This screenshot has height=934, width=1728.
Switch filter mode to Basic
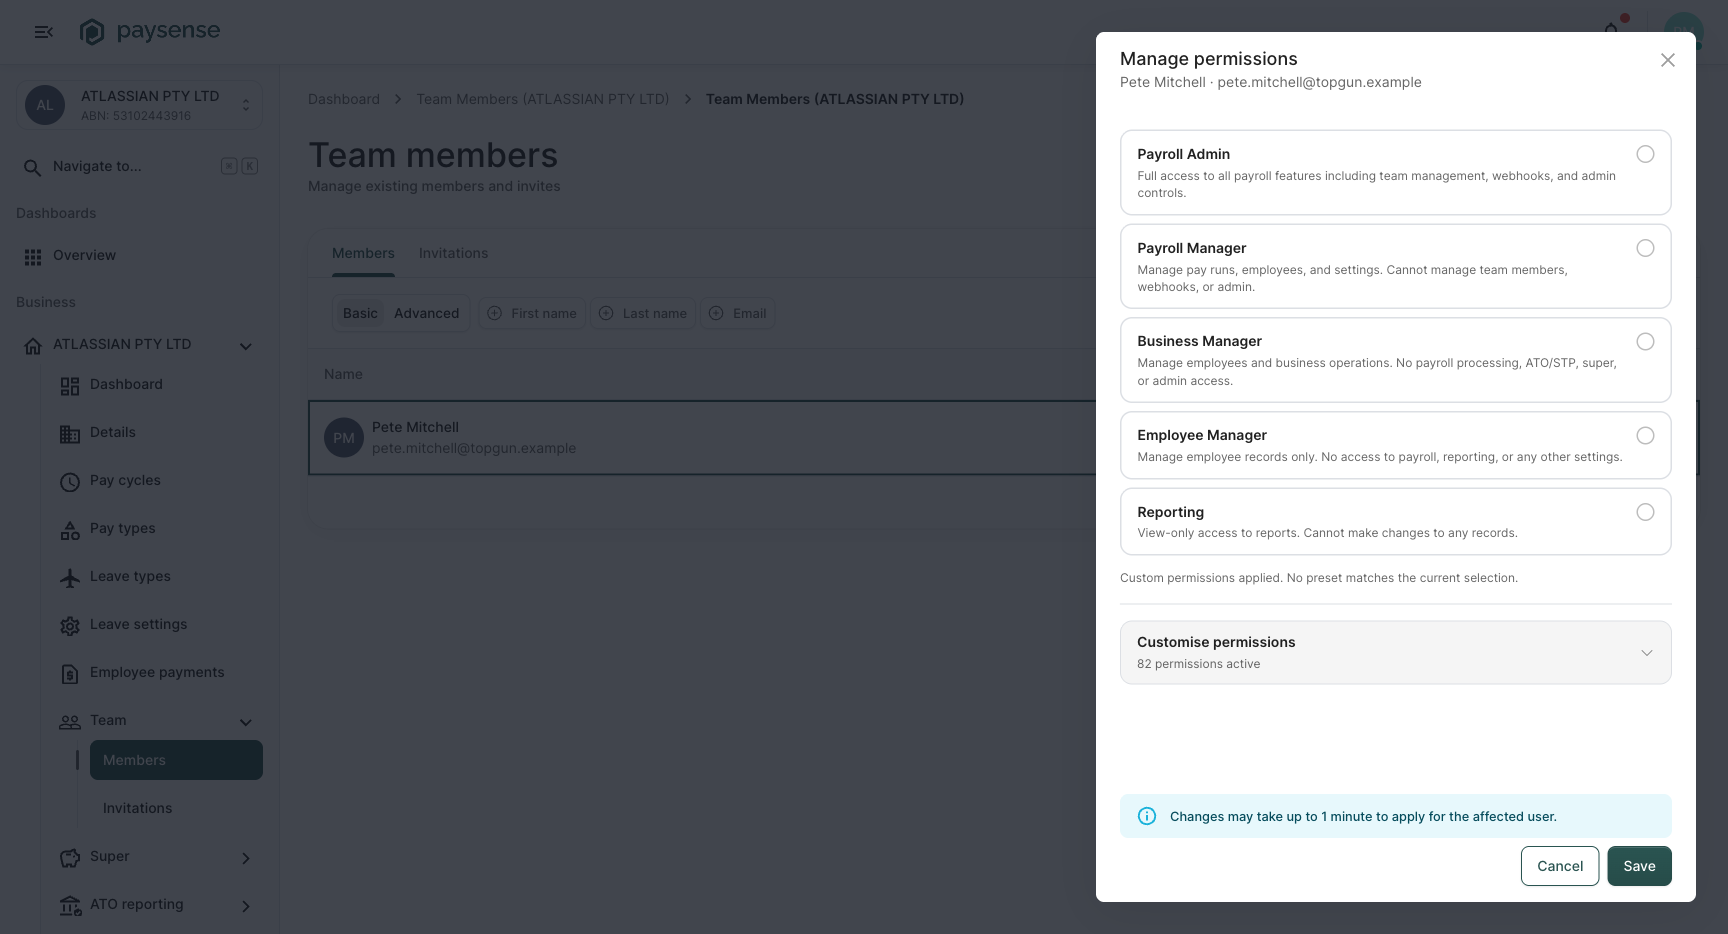[360, 313]
